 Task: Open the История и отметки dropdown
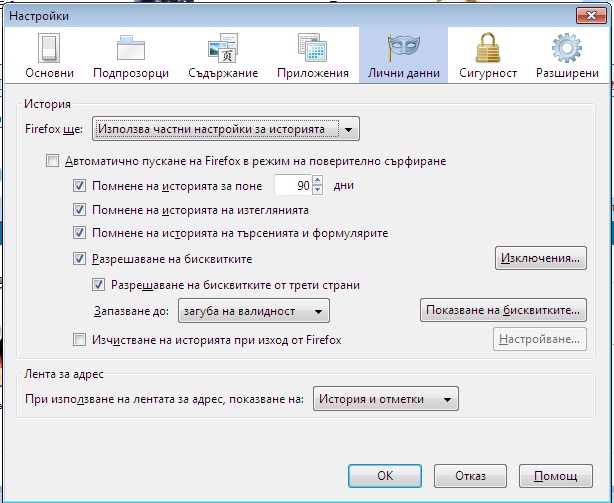[386, 399]
